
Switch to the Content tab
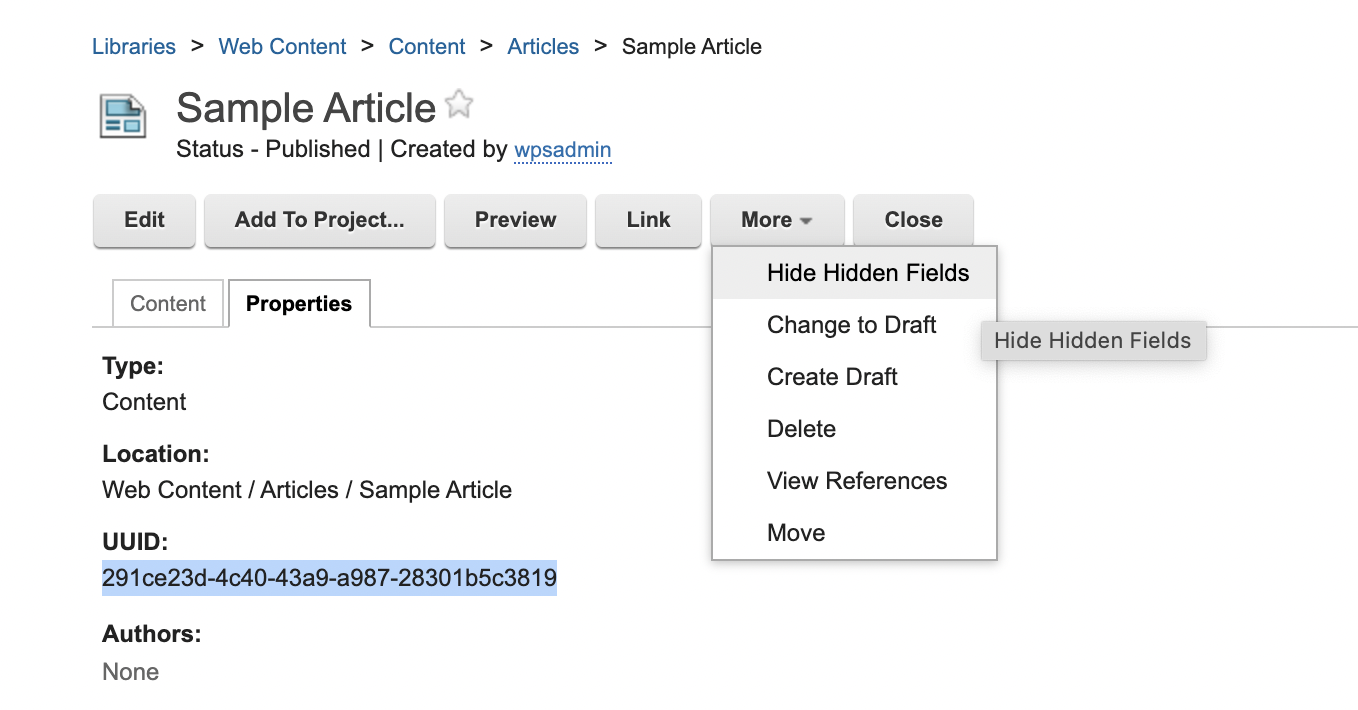tap(167, 303)
